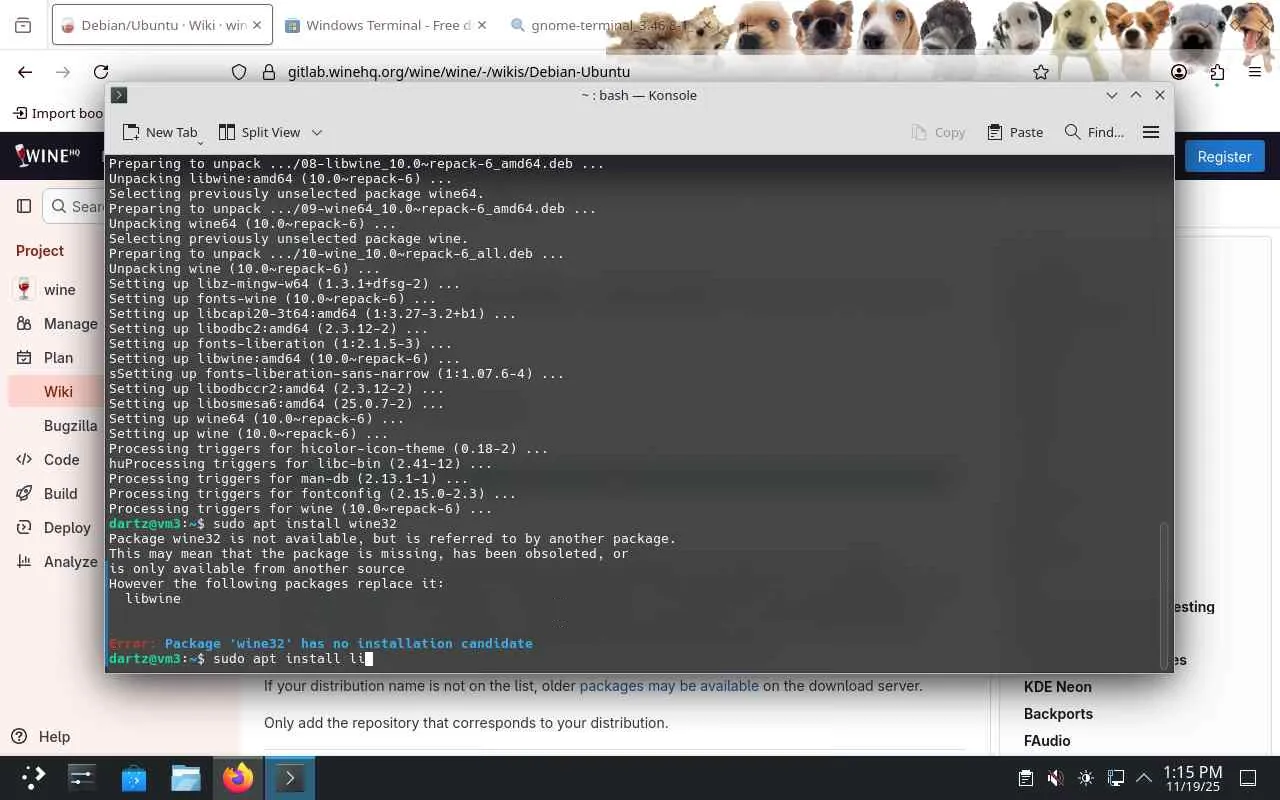1280x800 pixels.
Task: Click the "sudo apt install wine32" command
Action: click(x=305, y=523)
